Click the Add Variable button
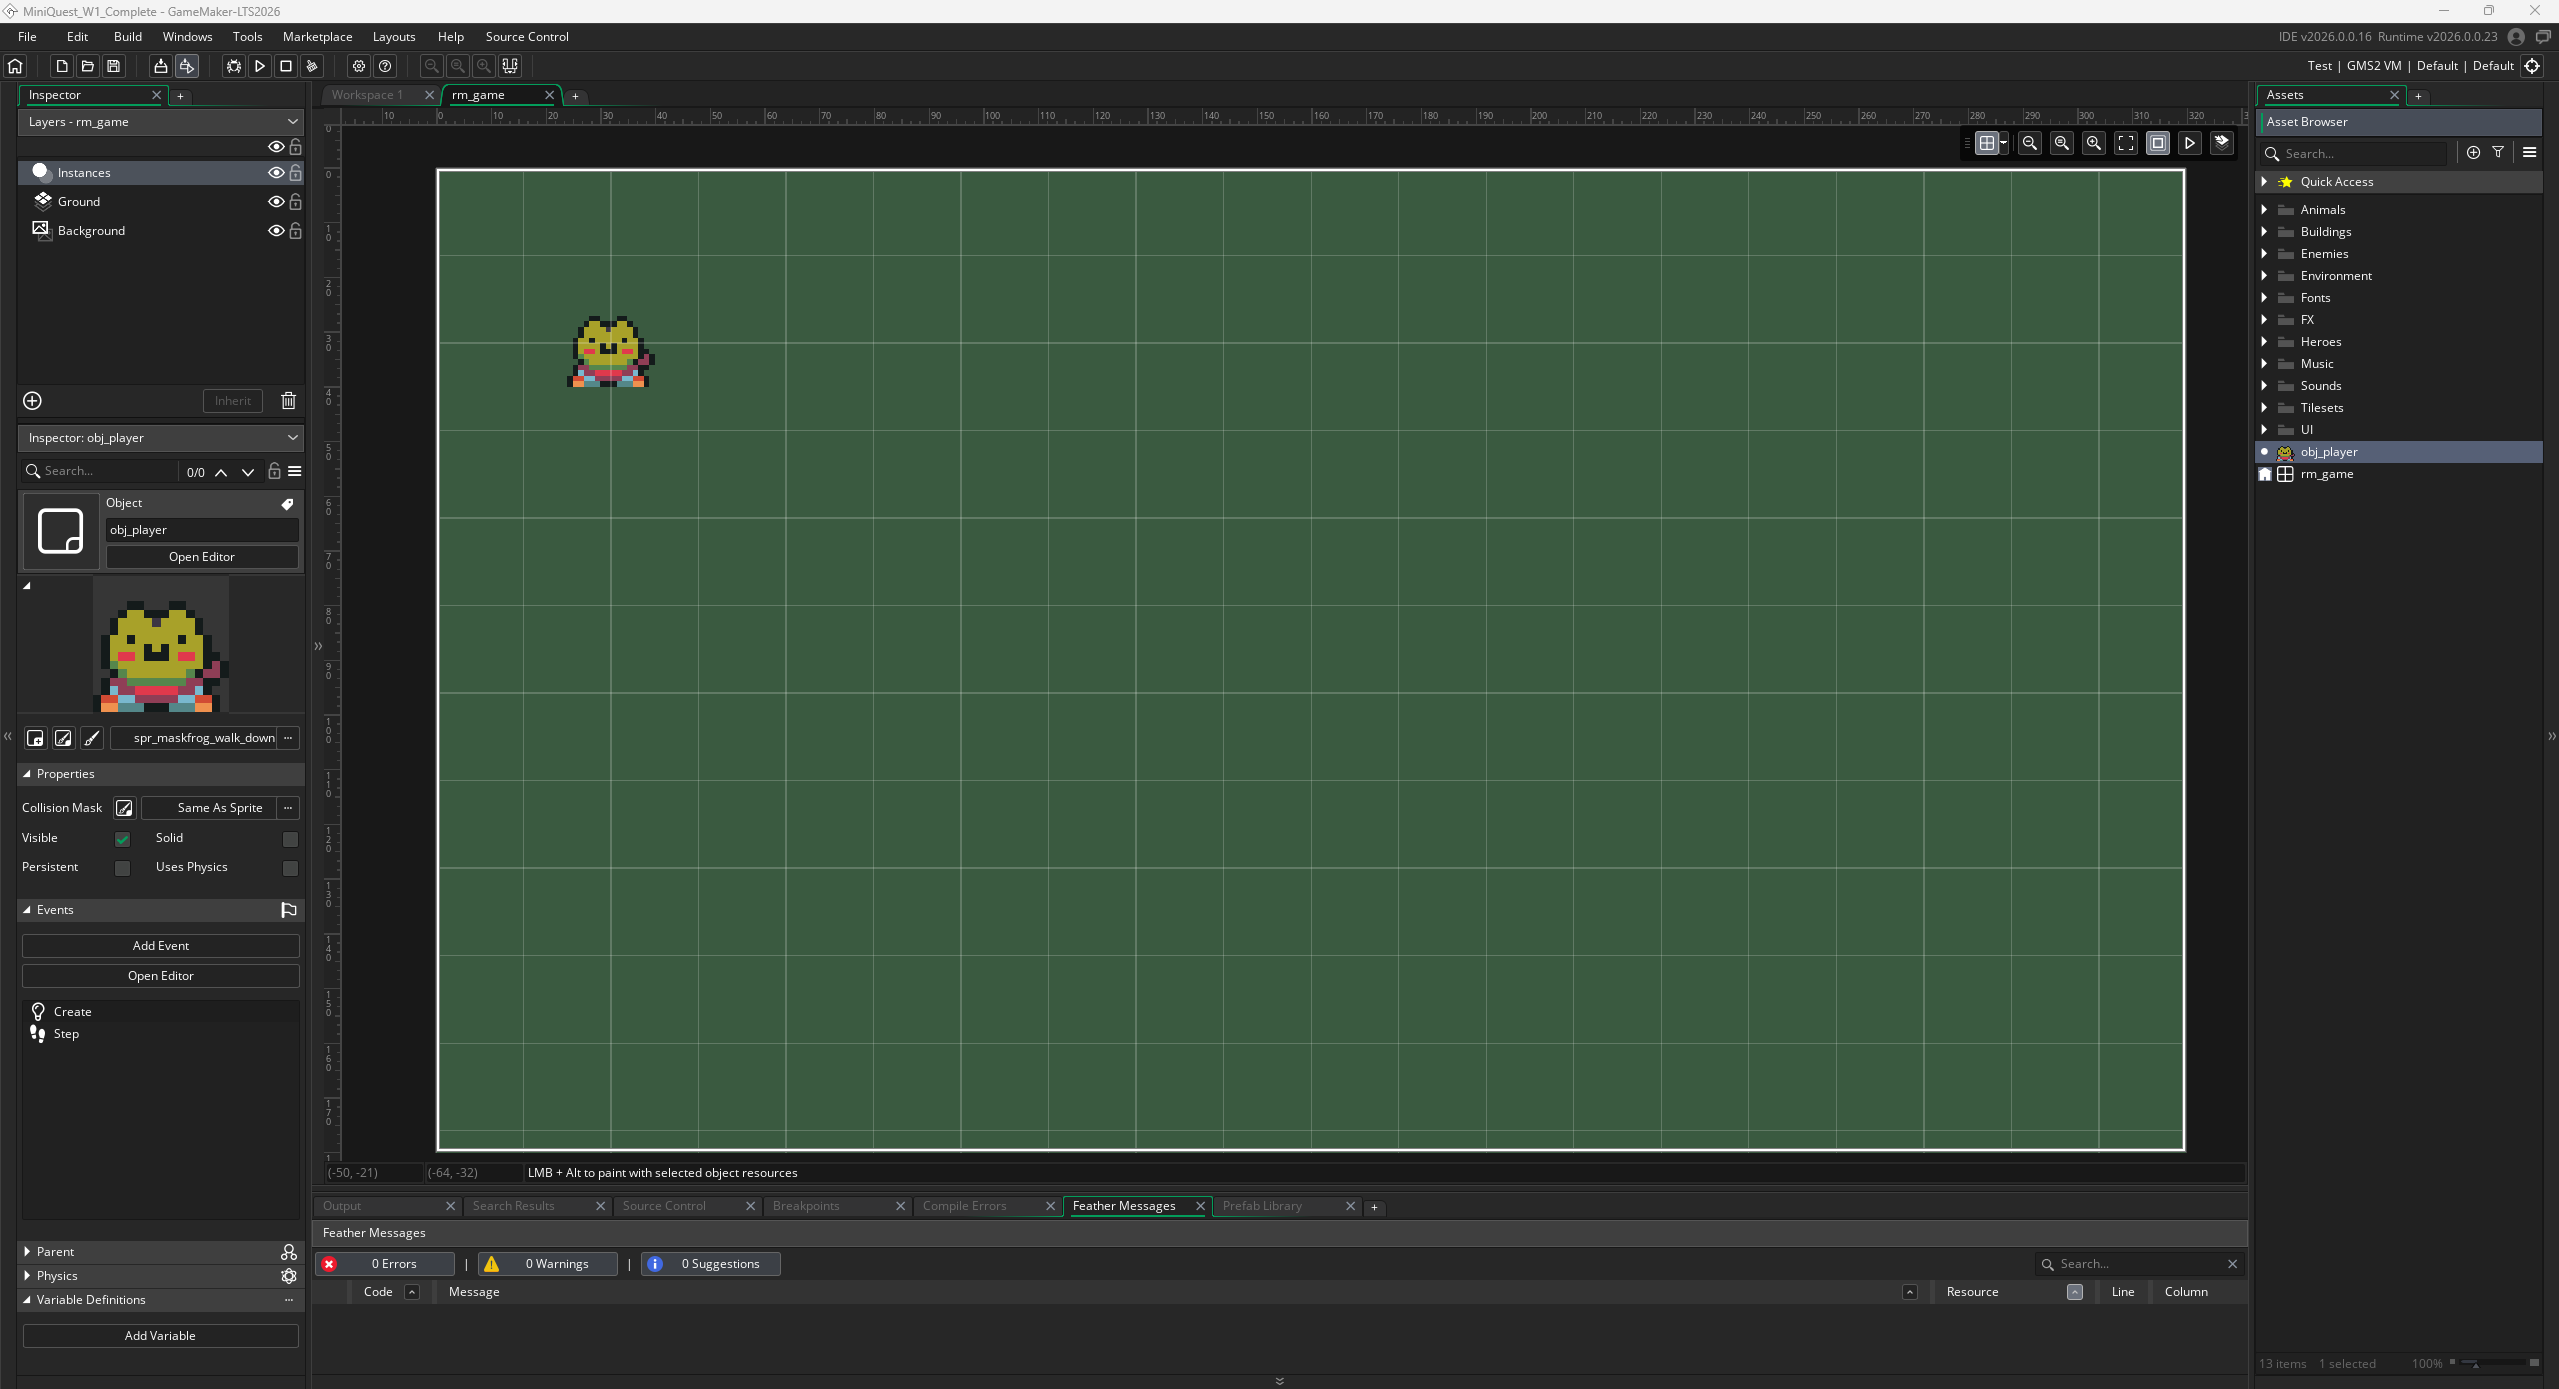Screen dimensions: 2559x1389 160,1336
